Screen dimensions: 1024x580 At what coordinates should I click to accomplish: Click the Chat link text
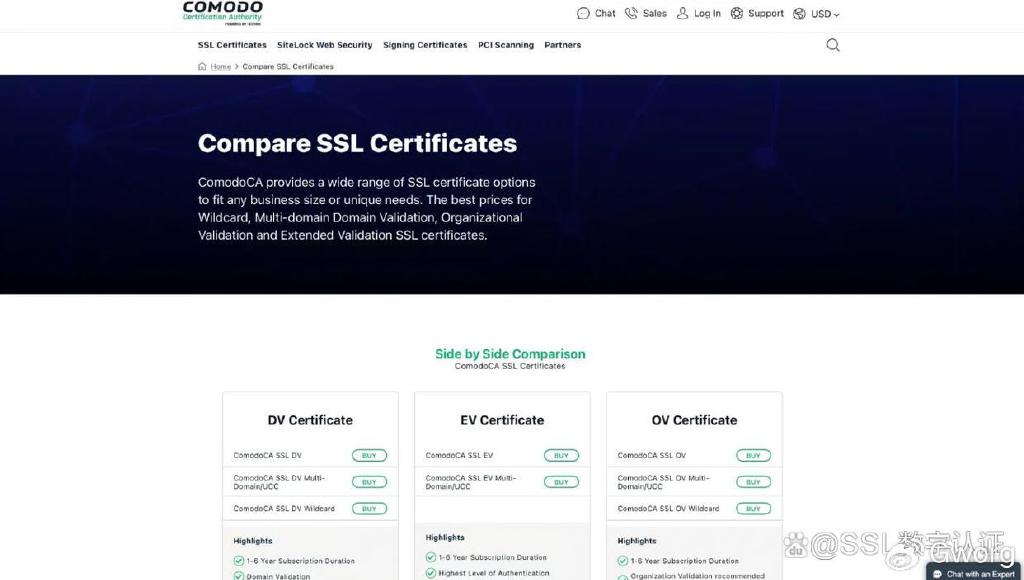(605, 13)
